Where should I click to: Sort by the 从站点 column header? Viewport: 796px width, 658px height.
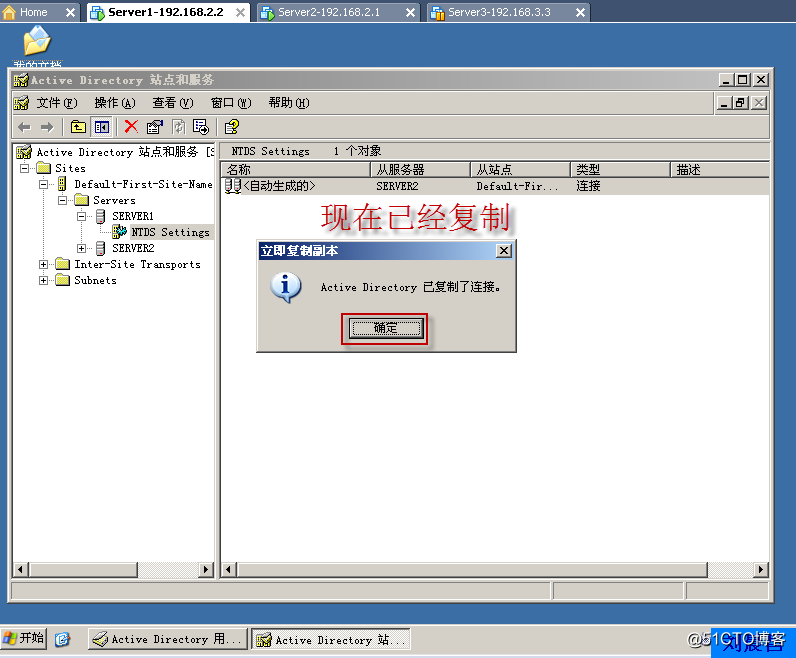521,170
